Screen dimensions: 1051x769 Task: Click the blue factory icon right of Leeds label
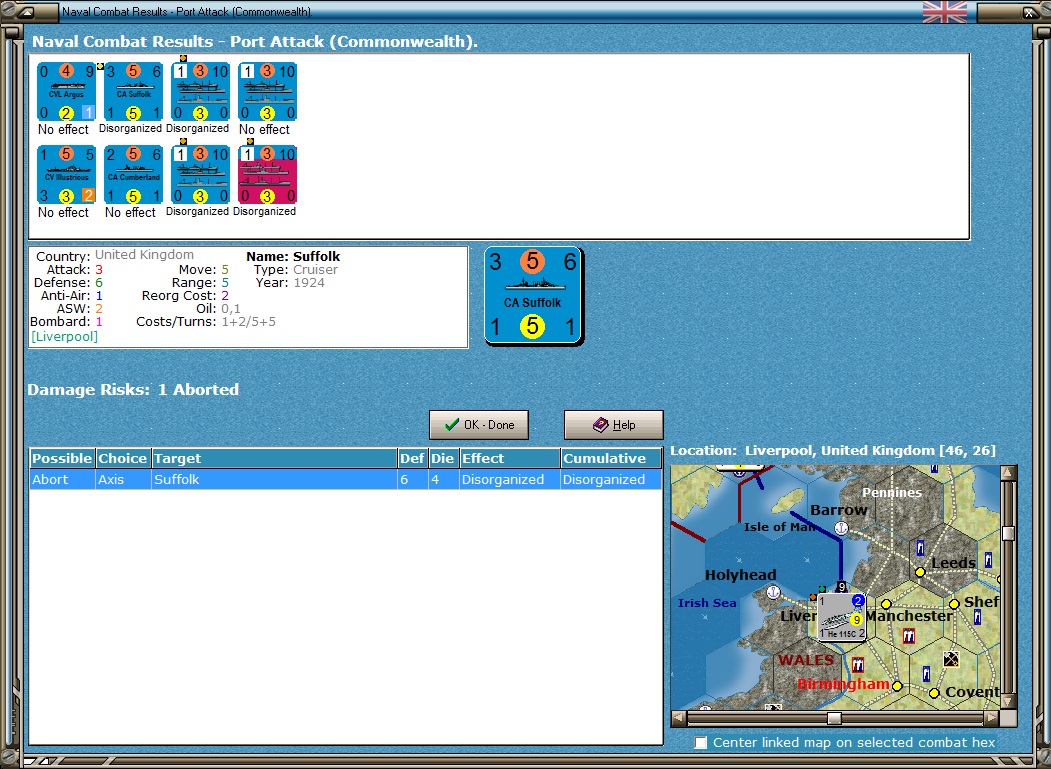(x=988, y=560)
